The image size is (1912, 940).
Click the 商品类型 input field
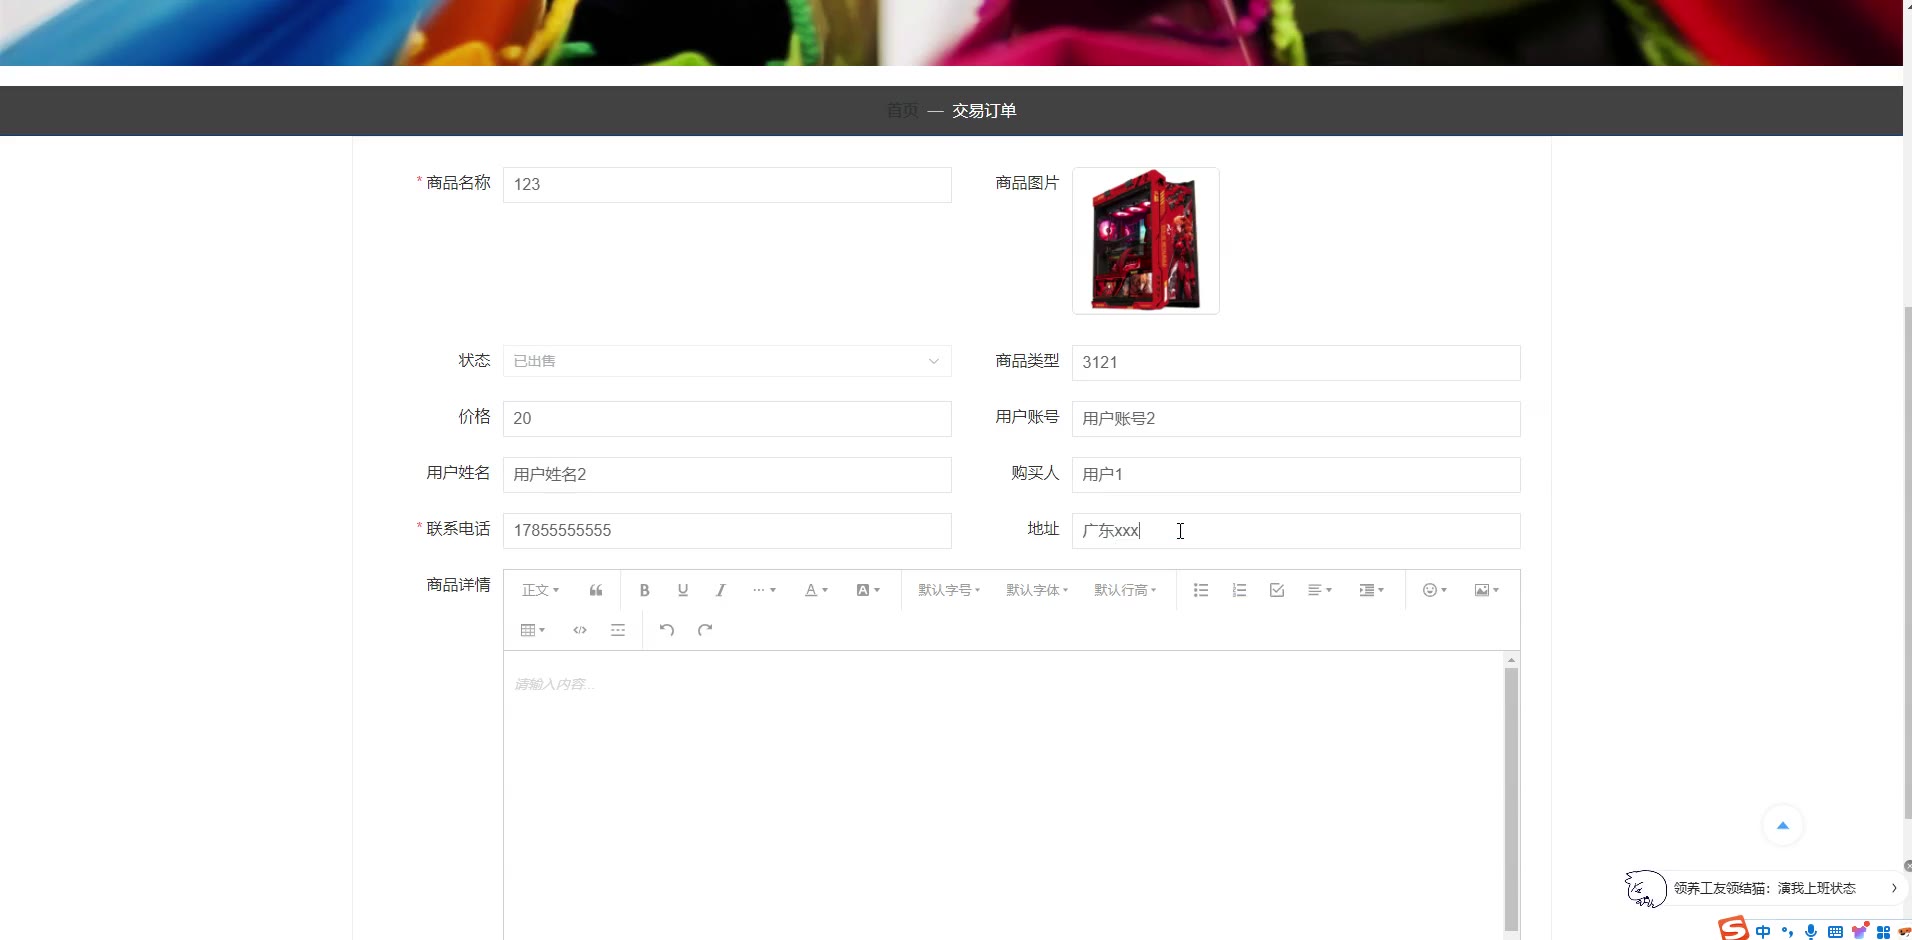[x=1296, y=363]
